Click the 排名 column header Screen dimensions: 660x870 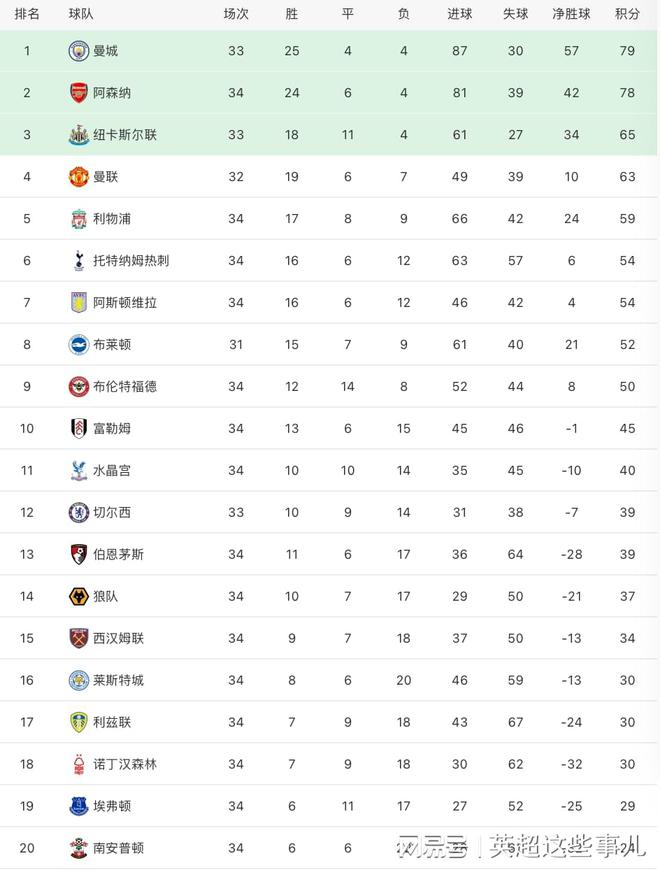click(x=27, y=14)
